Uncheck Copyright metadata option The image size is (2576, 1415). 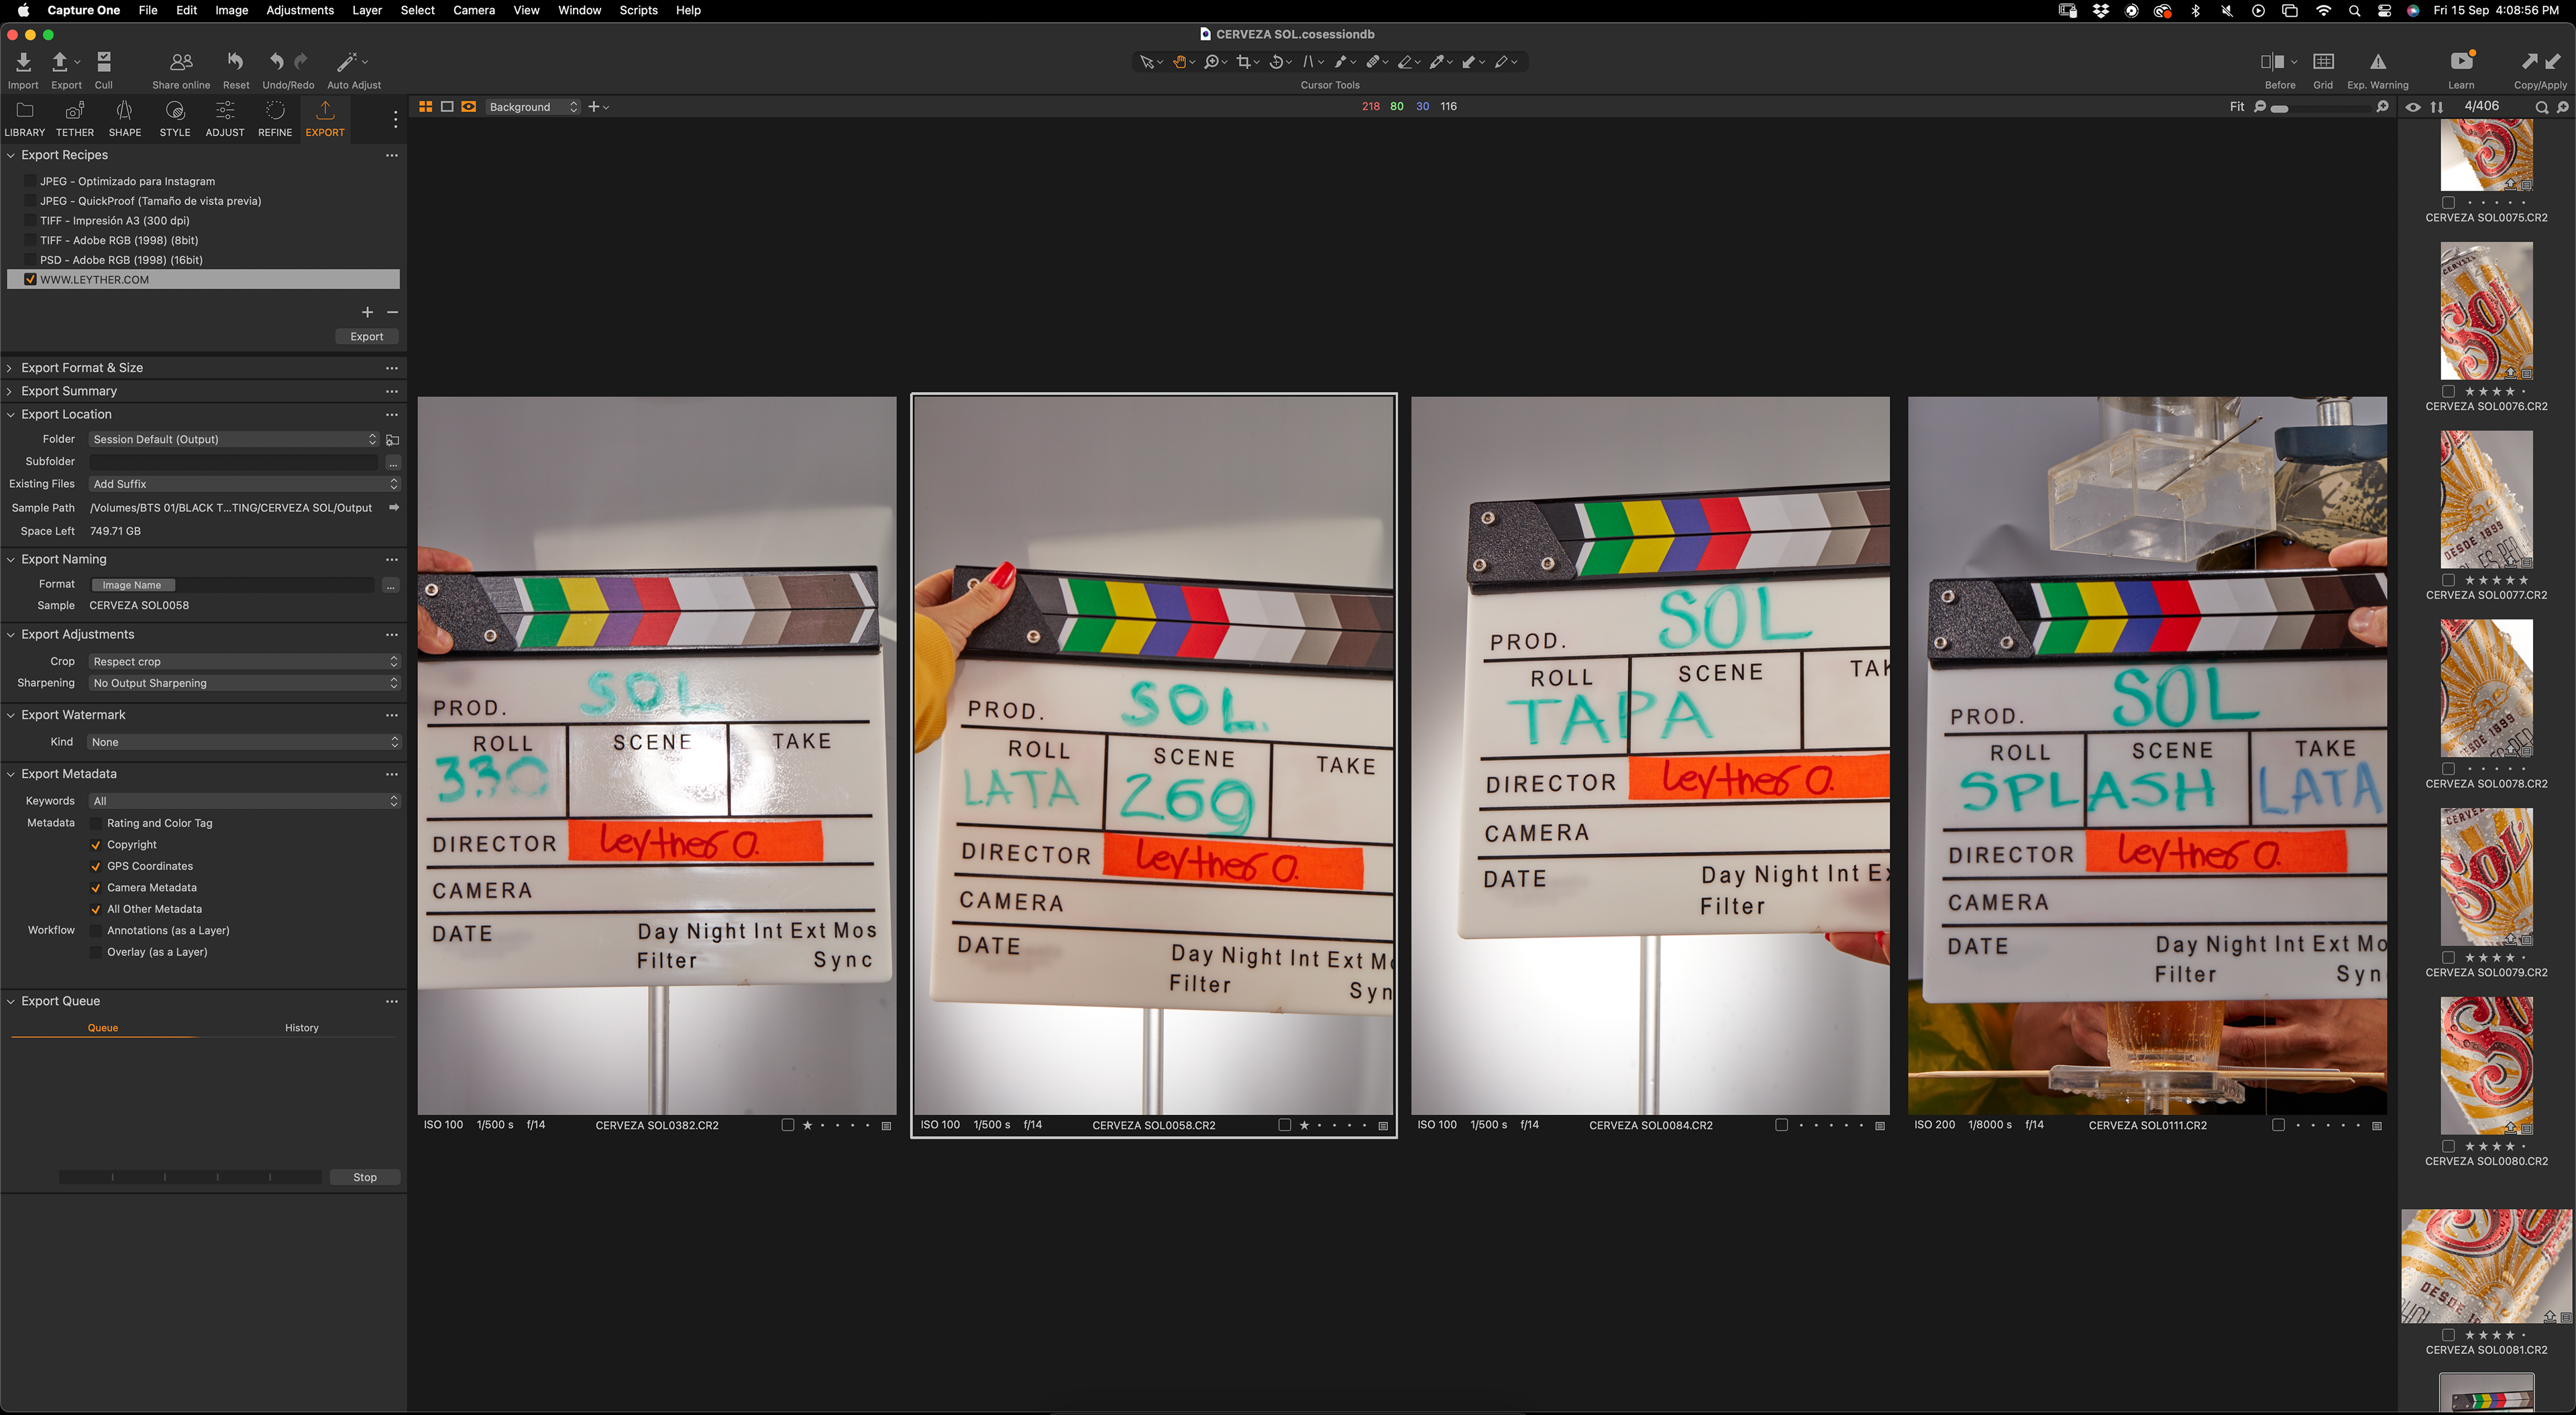(96, 845)
